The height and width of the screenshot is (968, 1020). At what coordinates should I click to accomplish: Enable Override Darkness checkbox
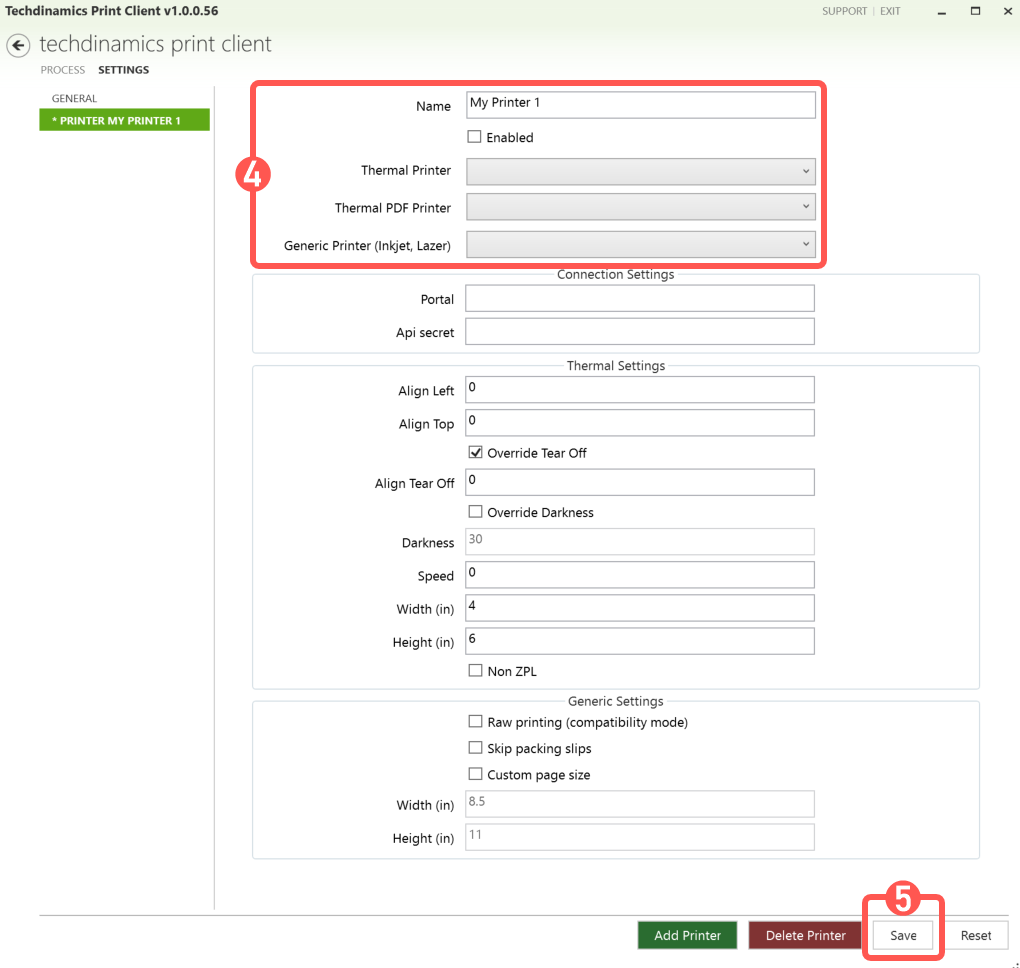(476, 511)
